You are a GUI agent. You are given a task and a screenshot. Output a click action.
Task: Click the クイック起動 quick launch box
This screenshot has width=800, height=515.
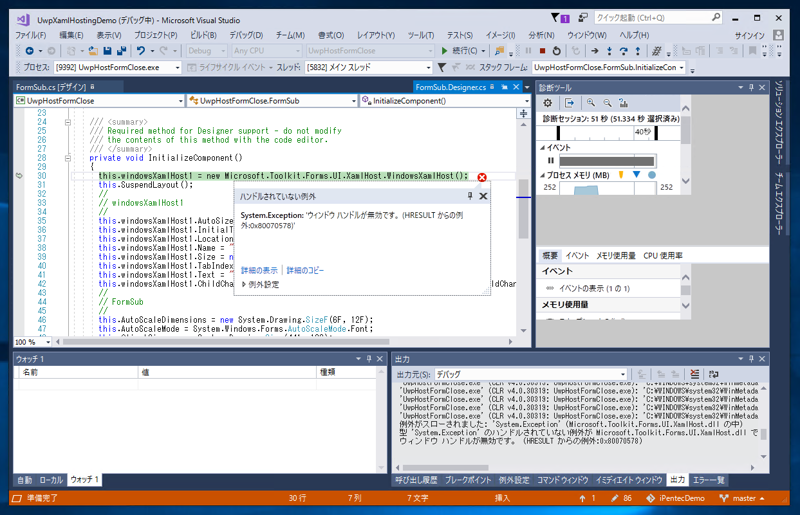point(658,18)
